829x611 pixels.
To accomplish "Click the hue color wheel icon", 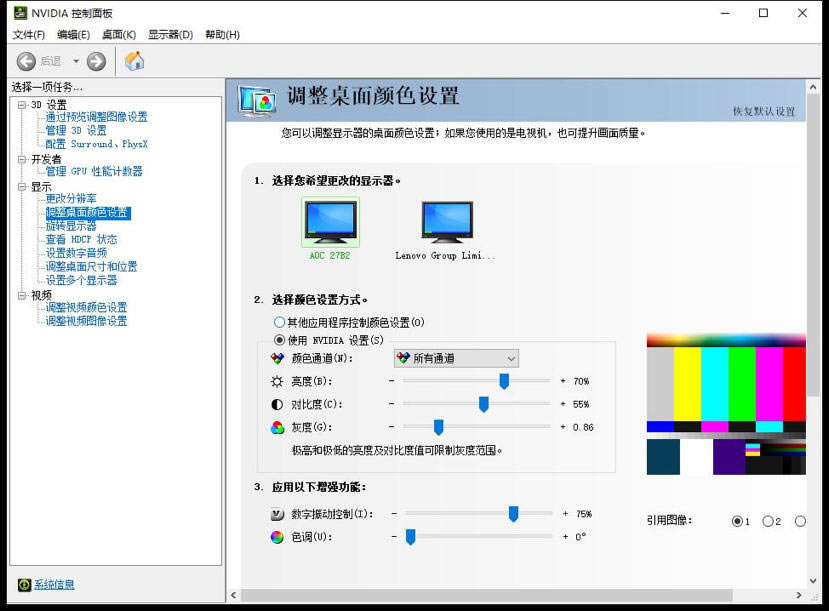I will 277,537.
